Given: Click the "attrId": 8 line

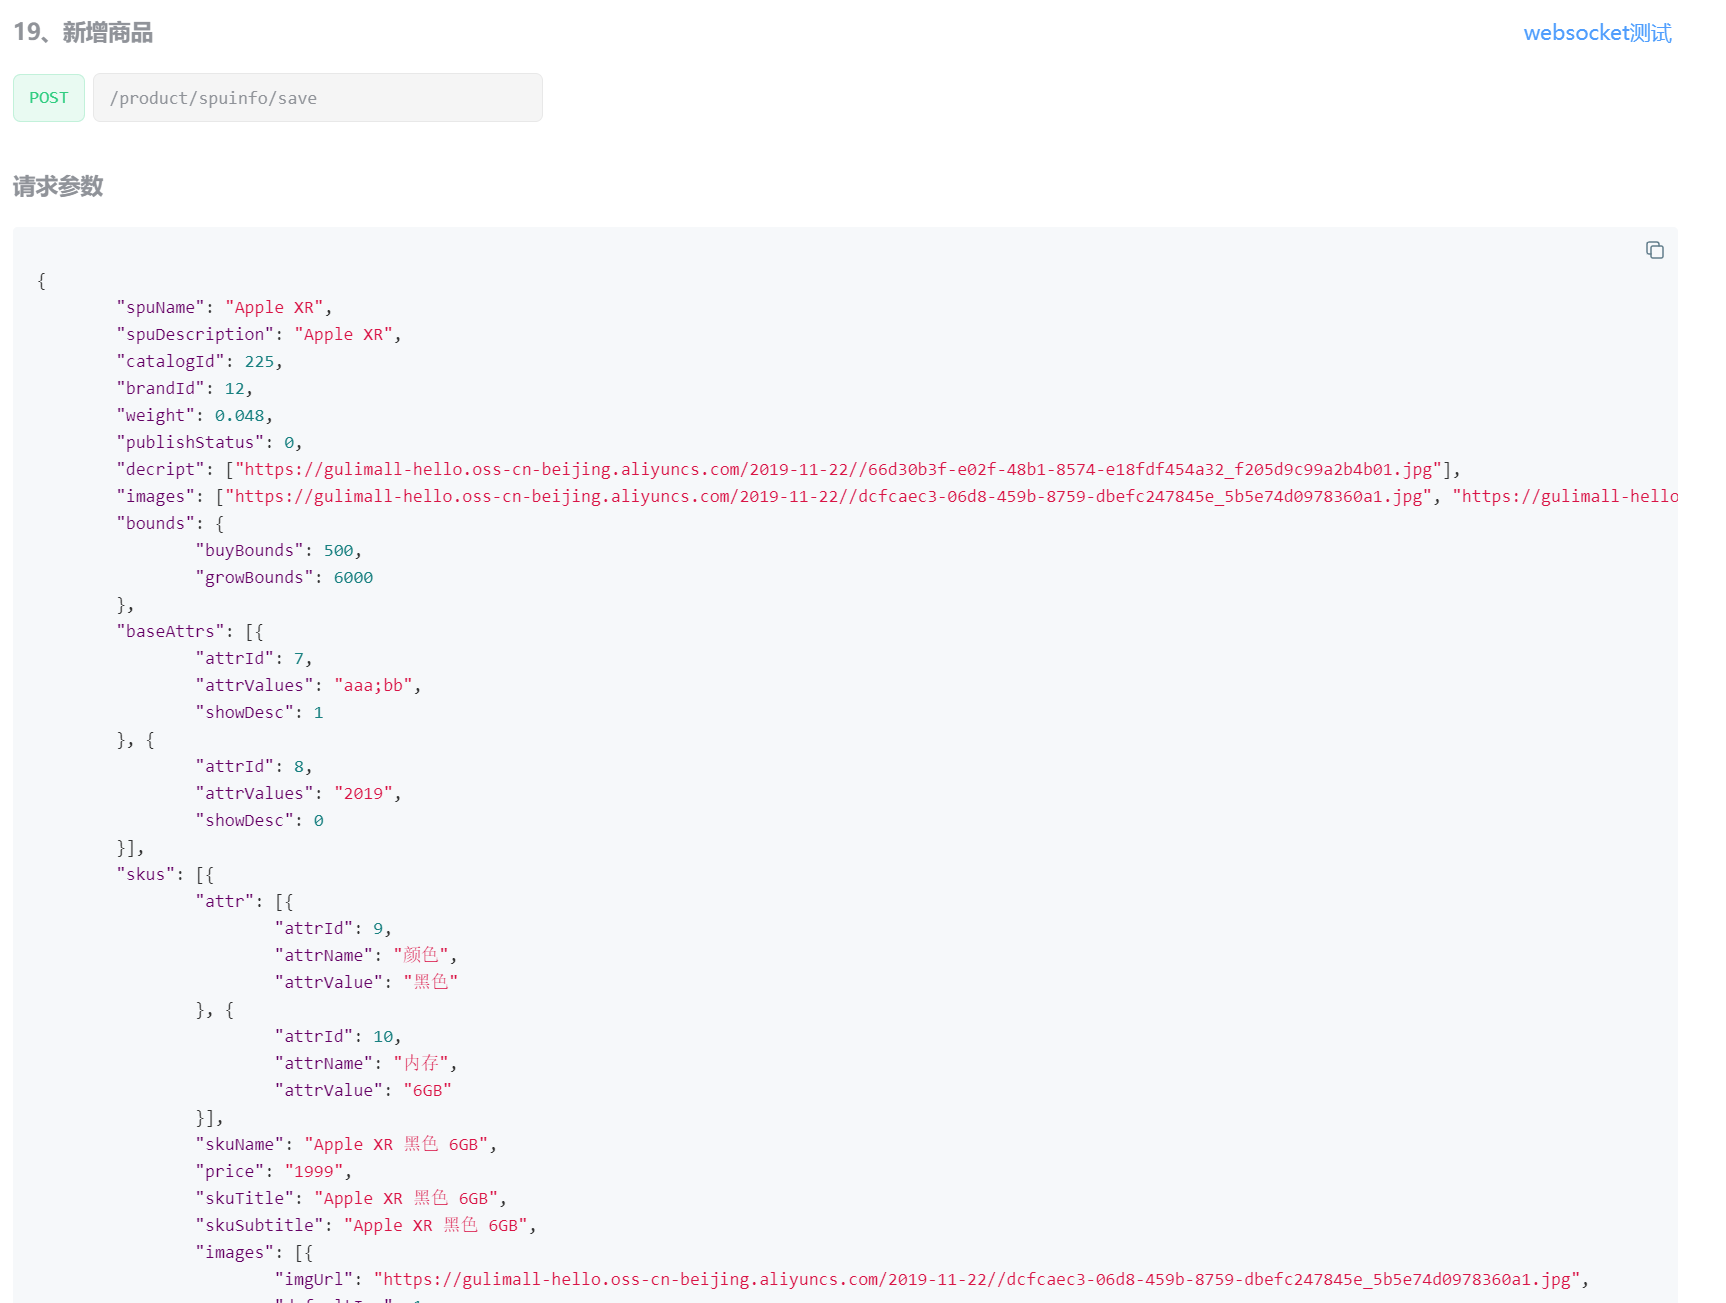Looking at the screenshot, I should click(254, 767).
